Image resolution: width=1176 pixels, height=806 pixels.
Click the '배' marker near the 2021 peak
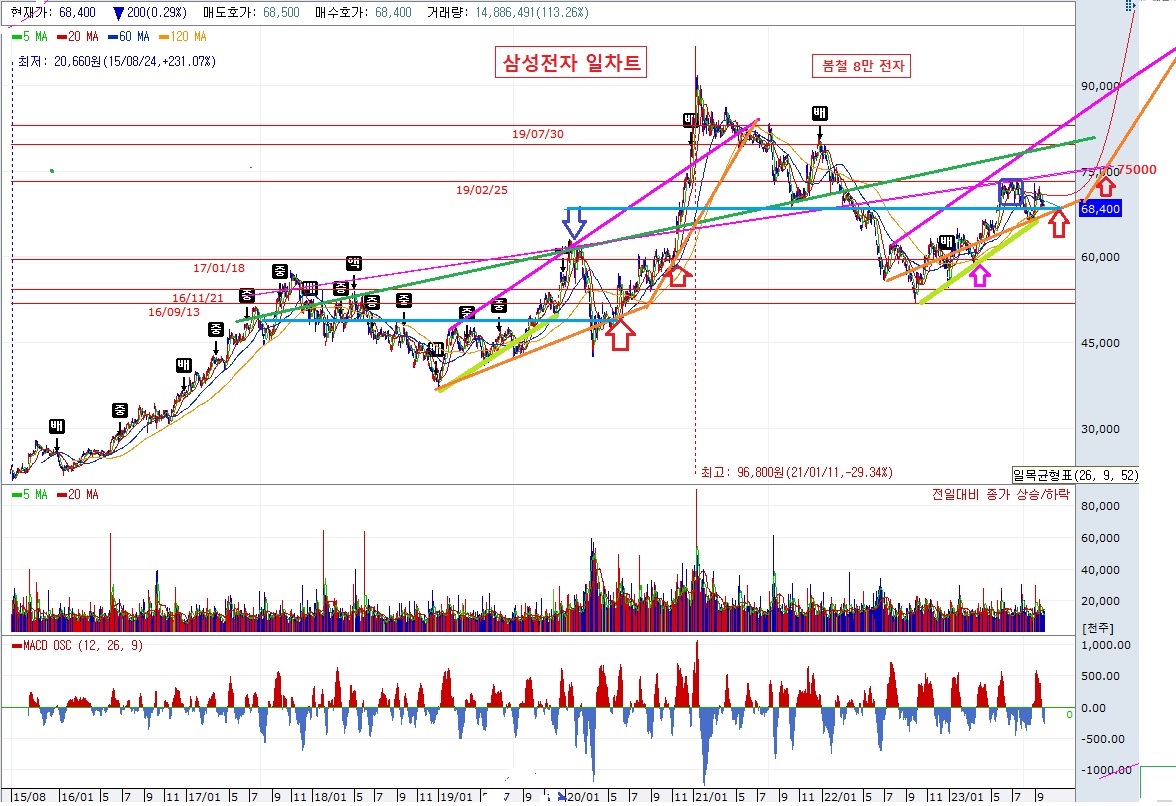tap(691, 120)
